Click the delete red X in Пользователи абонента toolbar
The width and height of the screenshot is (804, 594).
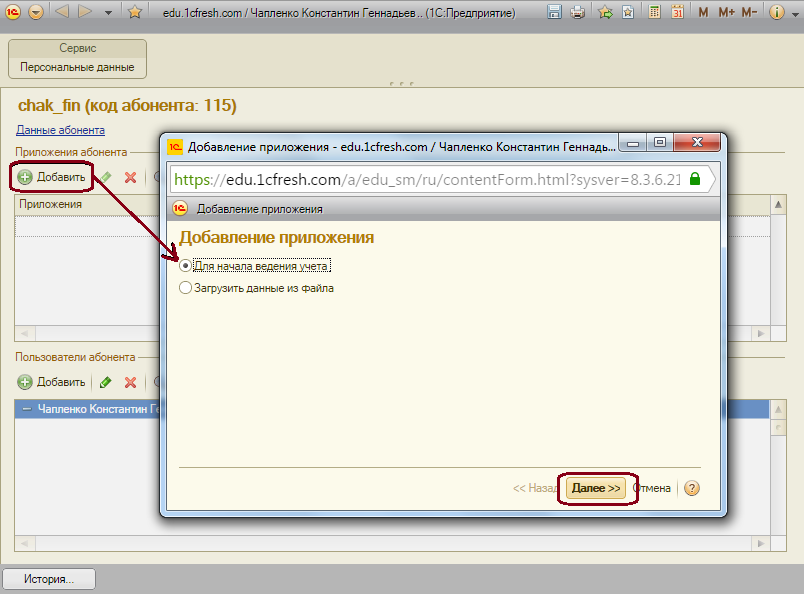tap(130, 382)
